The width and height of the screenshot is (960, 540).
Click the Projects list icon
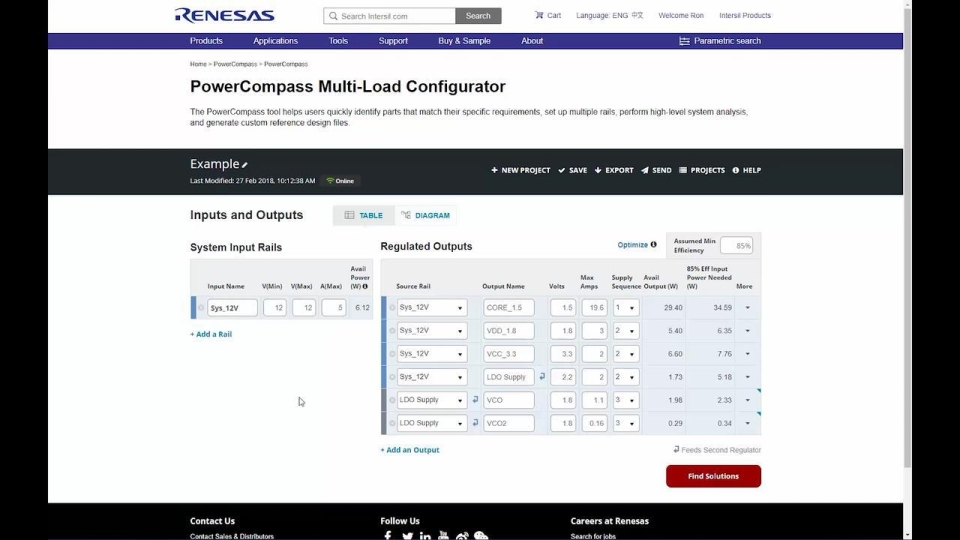pyautogui.click(x=683, y=170)
